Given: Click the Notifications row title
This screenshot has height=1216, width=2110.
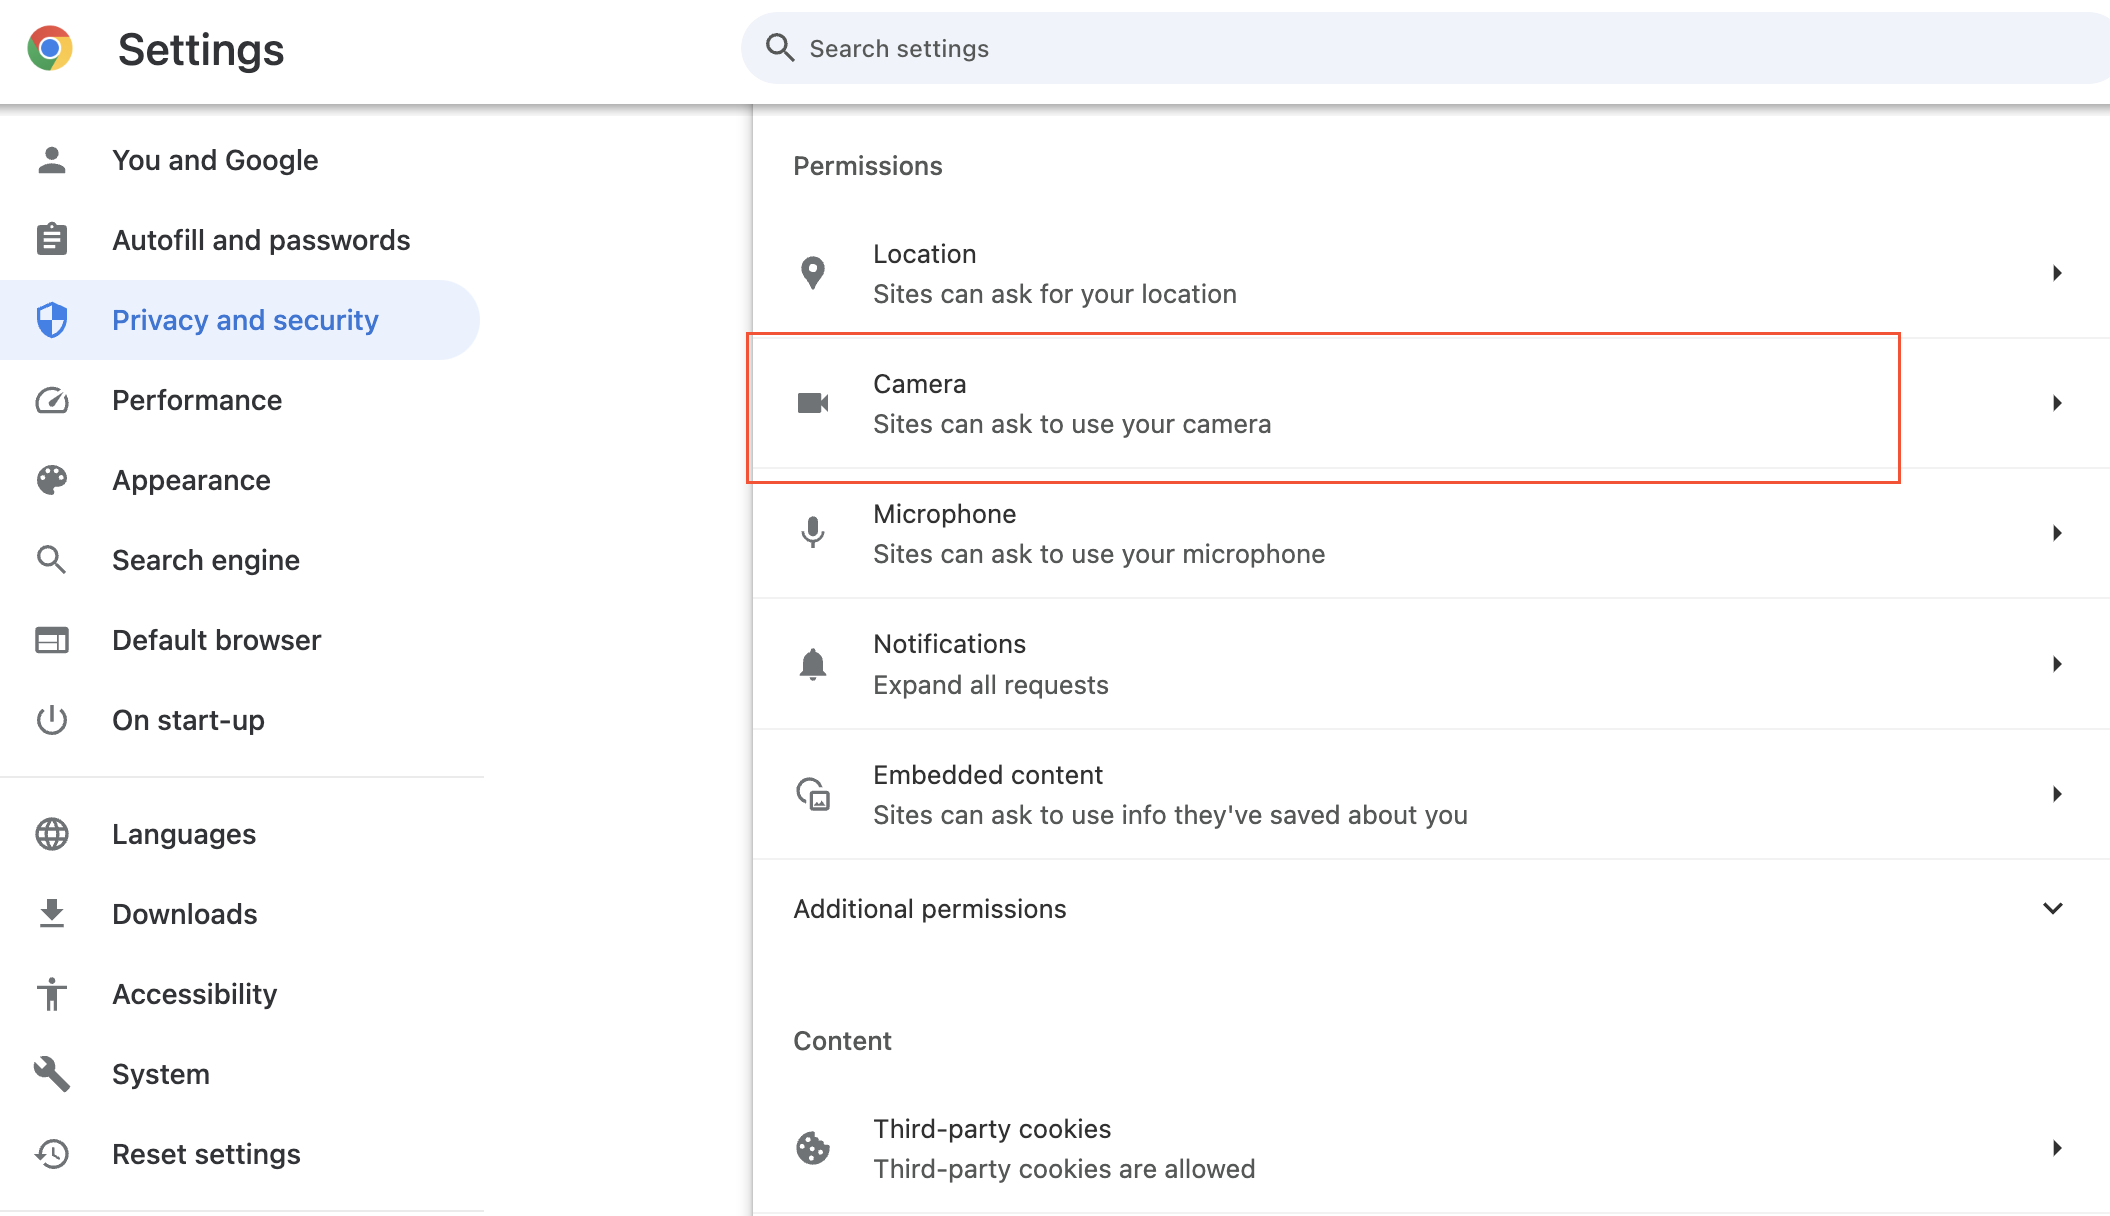Looking at the screenshot, I should [949, 644].
